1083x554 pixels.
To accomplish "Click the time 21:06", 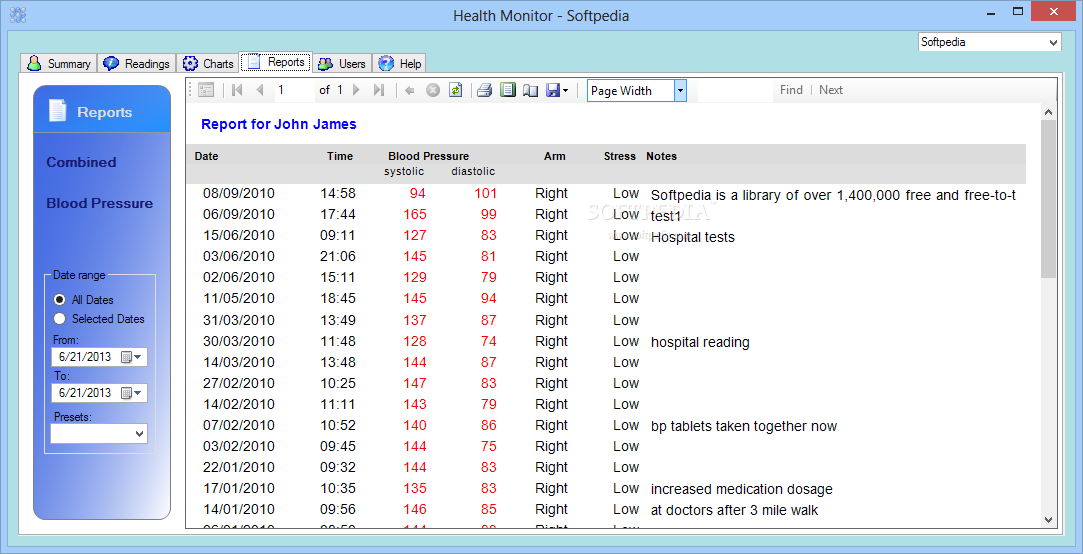I will (338, 256).
